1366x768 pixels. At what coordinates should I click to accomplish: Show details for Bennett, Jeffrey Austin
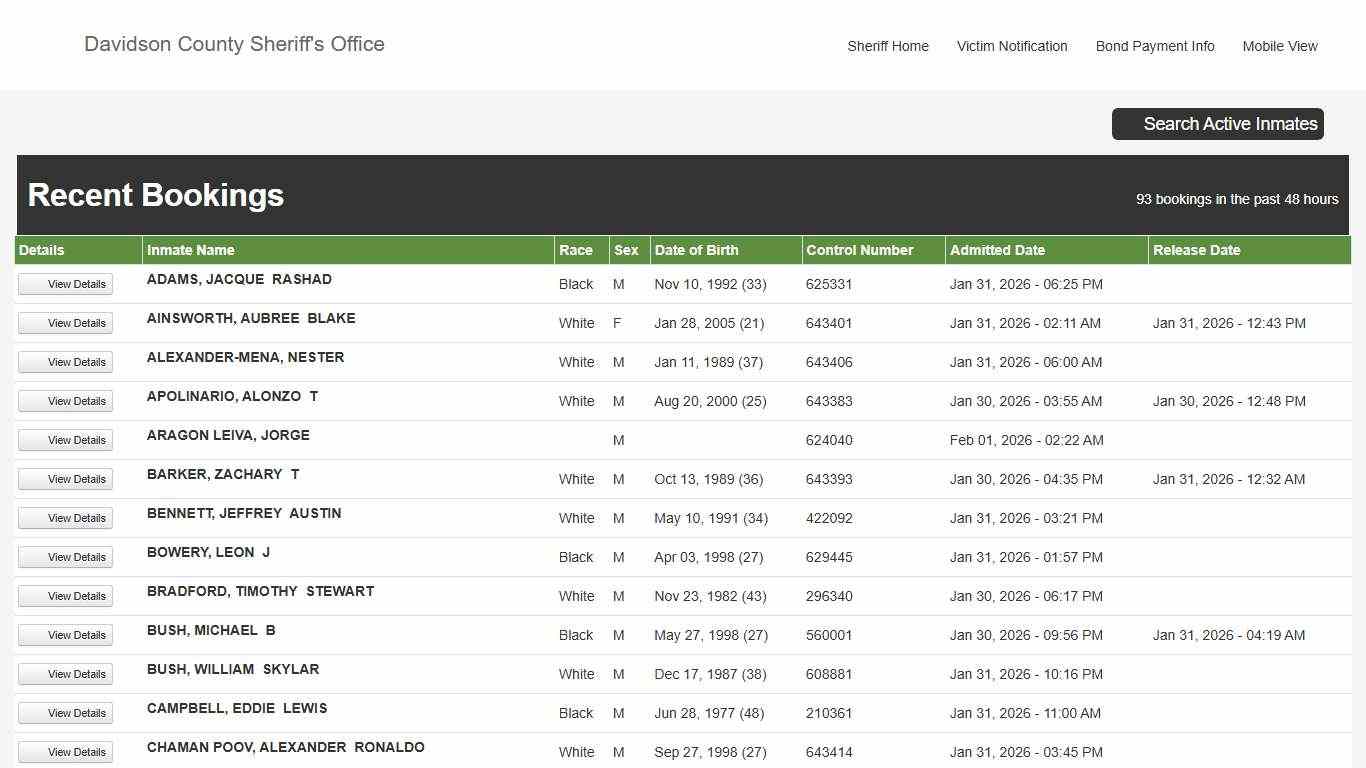click(66, 518)
